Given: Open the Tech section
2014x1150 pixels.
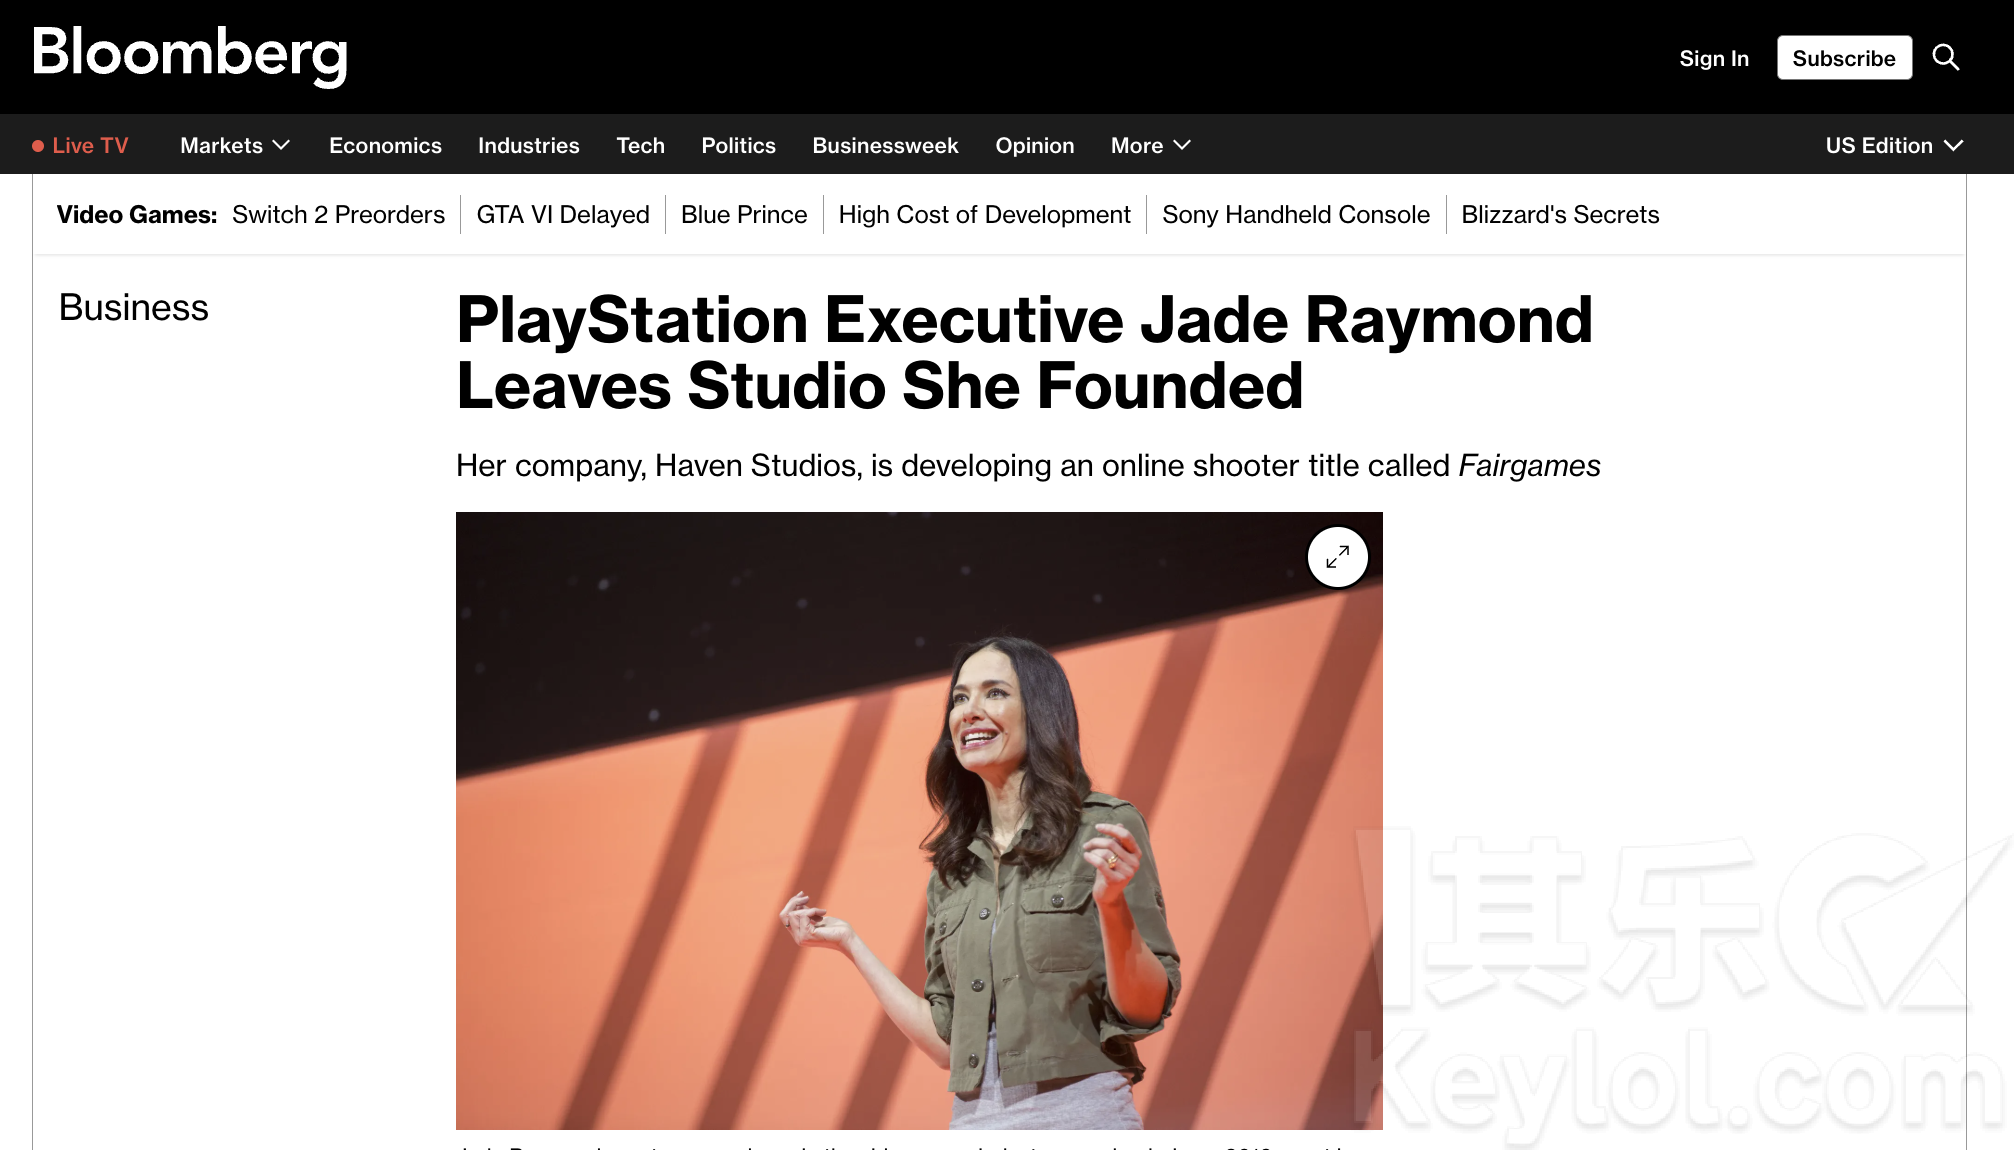Looking at the screenshot, I should point(640,146).
